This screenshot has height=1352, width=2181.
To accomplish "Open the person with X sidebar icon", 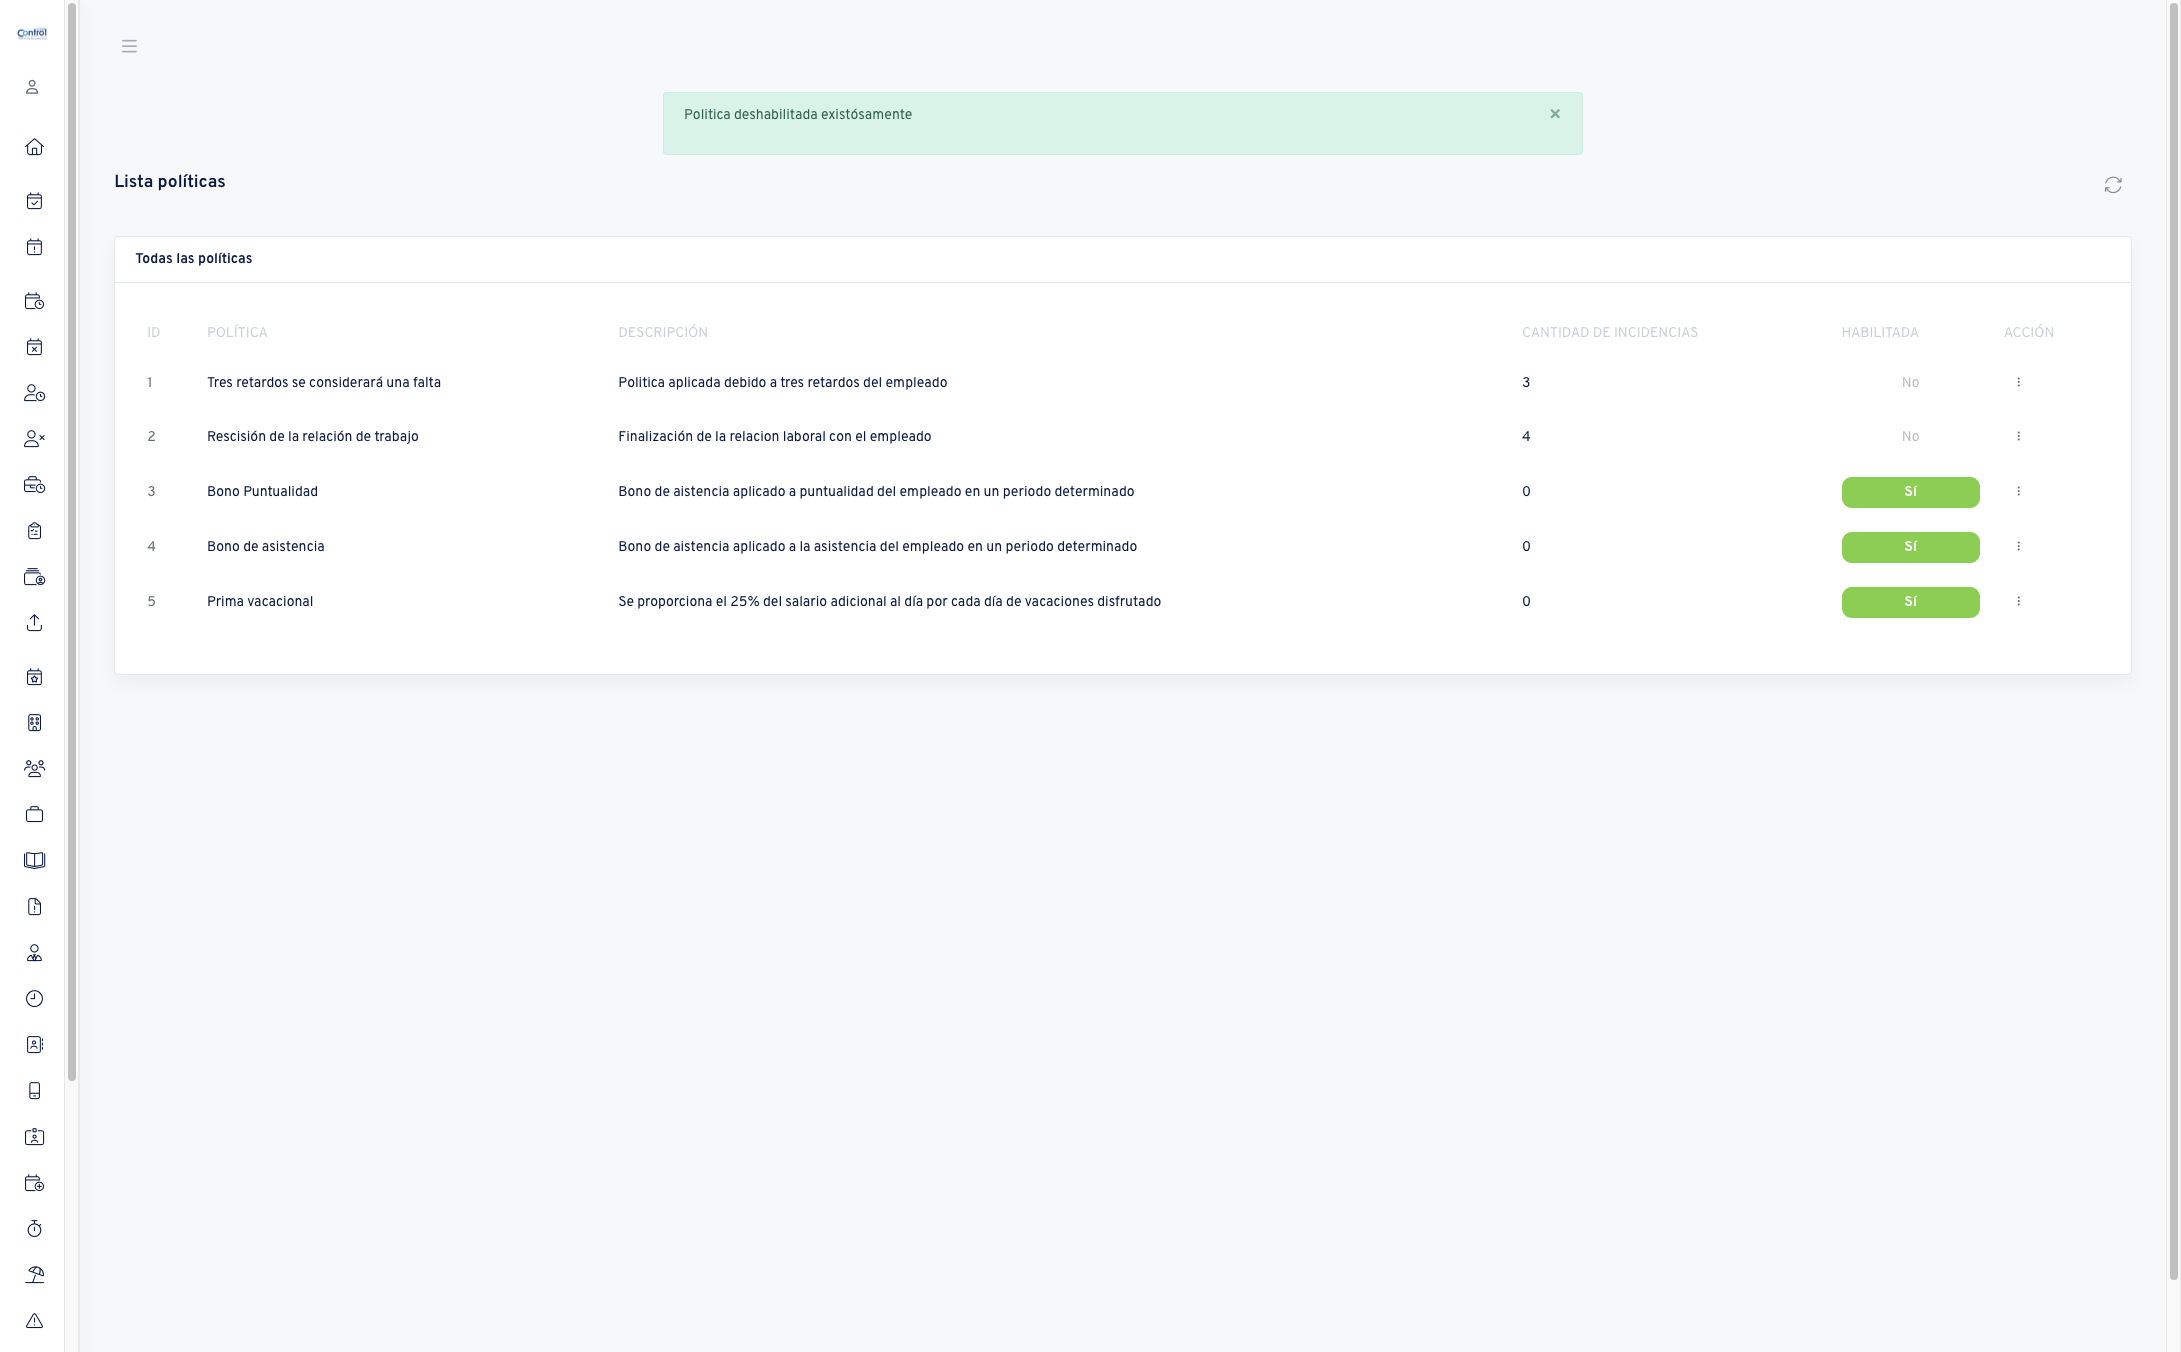I will click(x=34, y=439).
